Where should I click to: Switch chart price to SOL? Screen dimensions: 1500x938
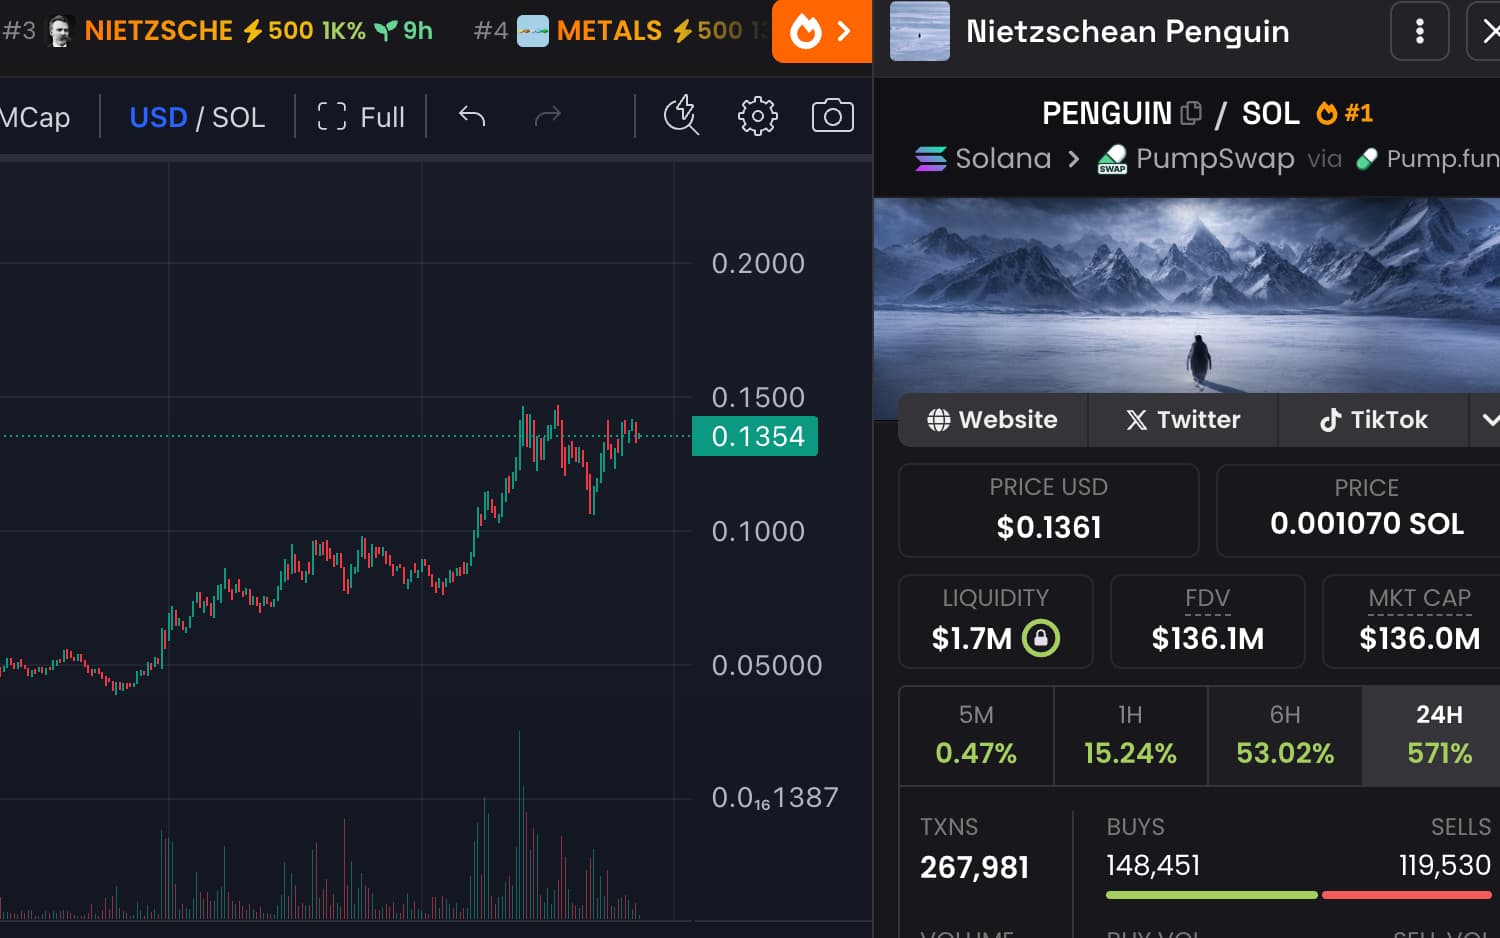point(239,117)
